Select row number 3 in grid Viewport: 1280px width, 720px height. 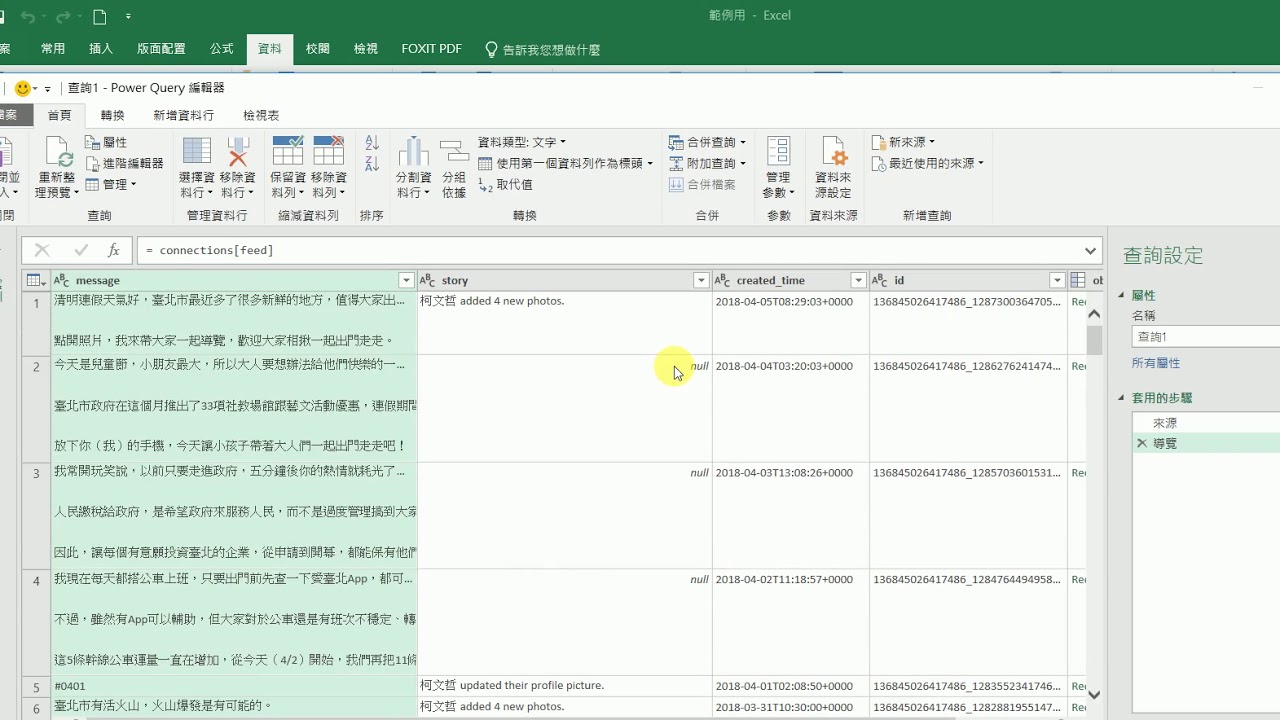click(36, 516)
